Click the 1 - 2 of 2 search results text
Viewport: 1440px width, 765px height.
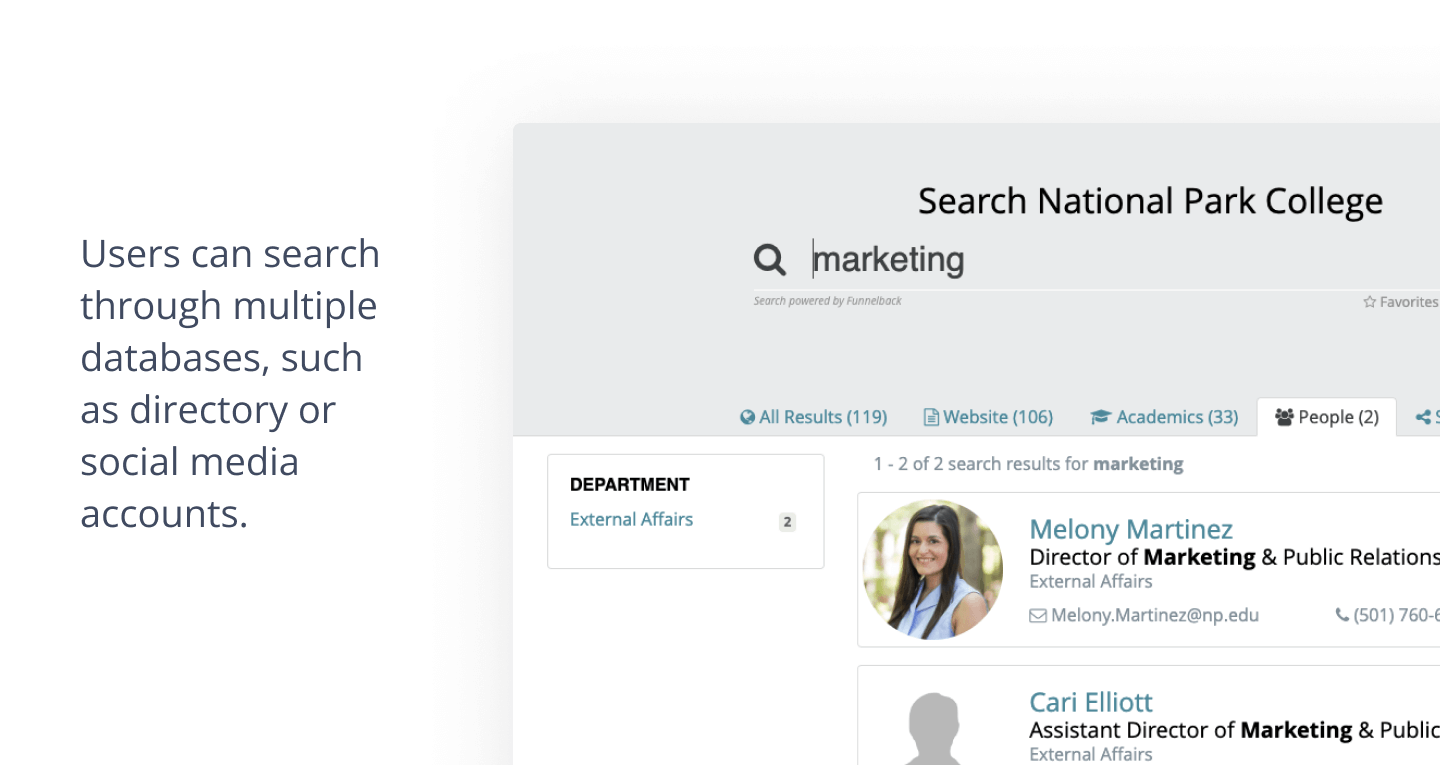[1028, 464]
